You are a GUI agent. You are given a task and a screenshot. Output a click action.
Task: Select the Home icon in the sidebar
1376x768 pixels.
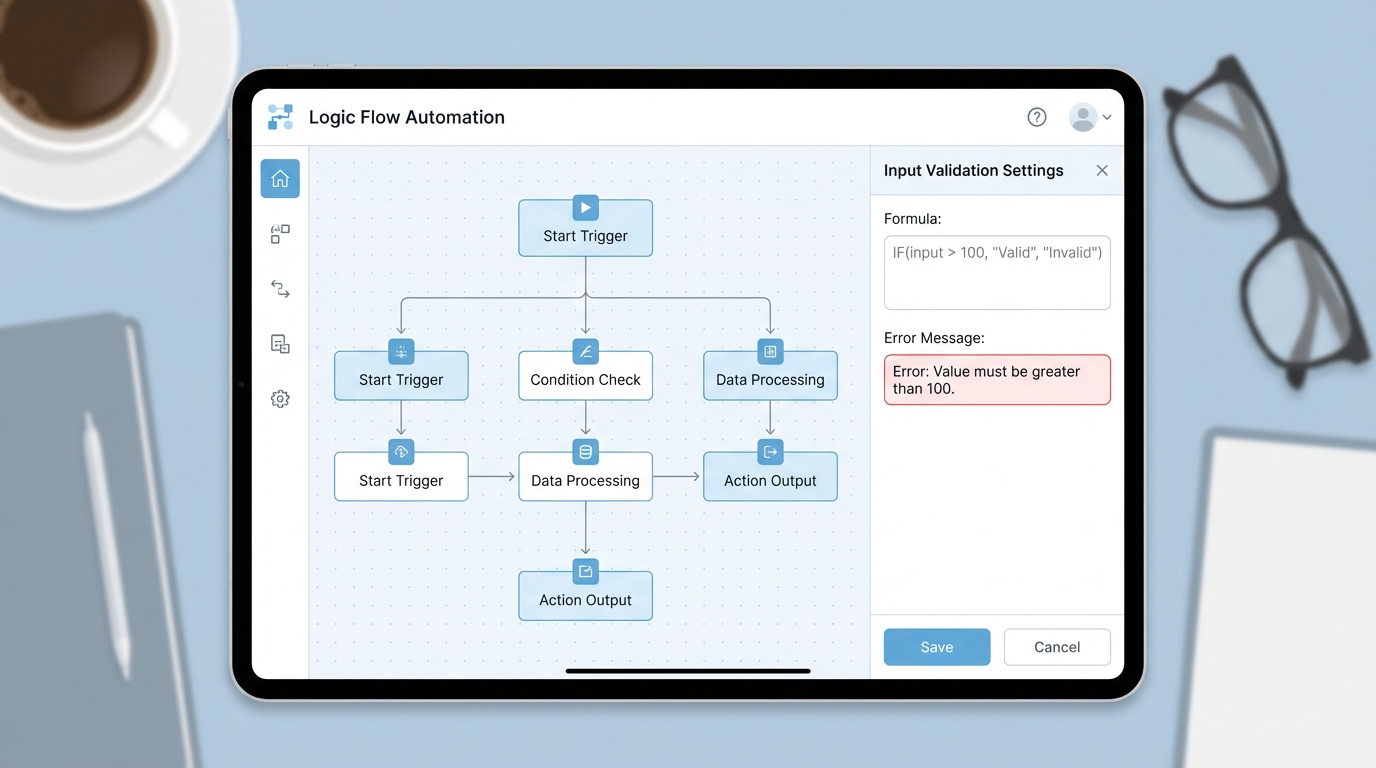point(280,178)
